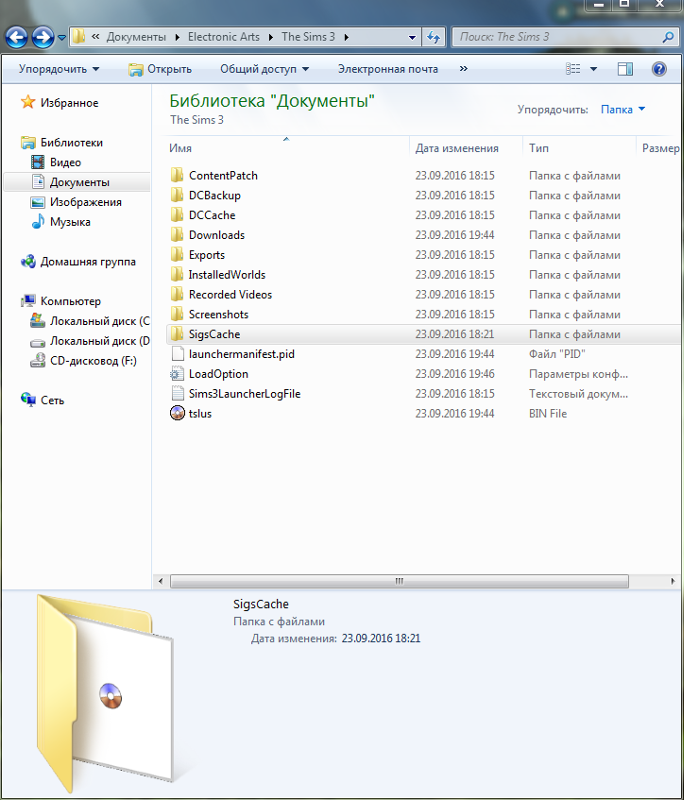Sort by the Размер column header
The height and width of the screenshot is (800, 684).
click(660, 148)
